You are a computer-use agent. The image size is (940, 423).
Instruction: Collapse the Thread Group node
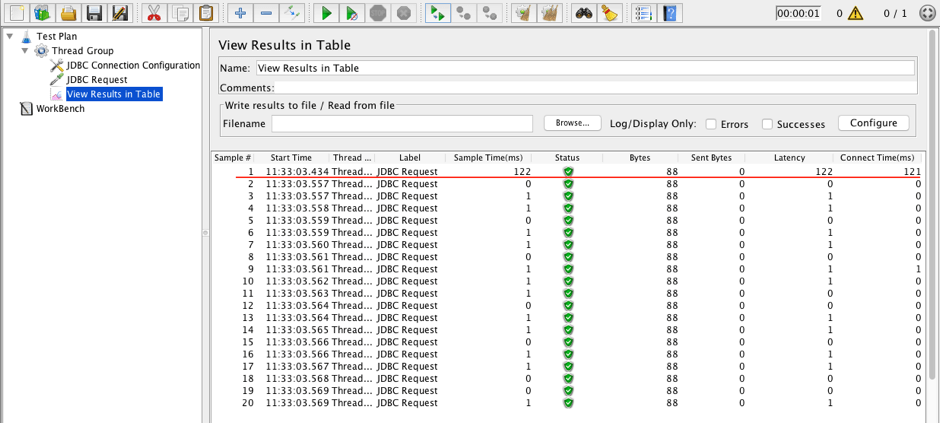pyautogui.click(x=25, y=51)
